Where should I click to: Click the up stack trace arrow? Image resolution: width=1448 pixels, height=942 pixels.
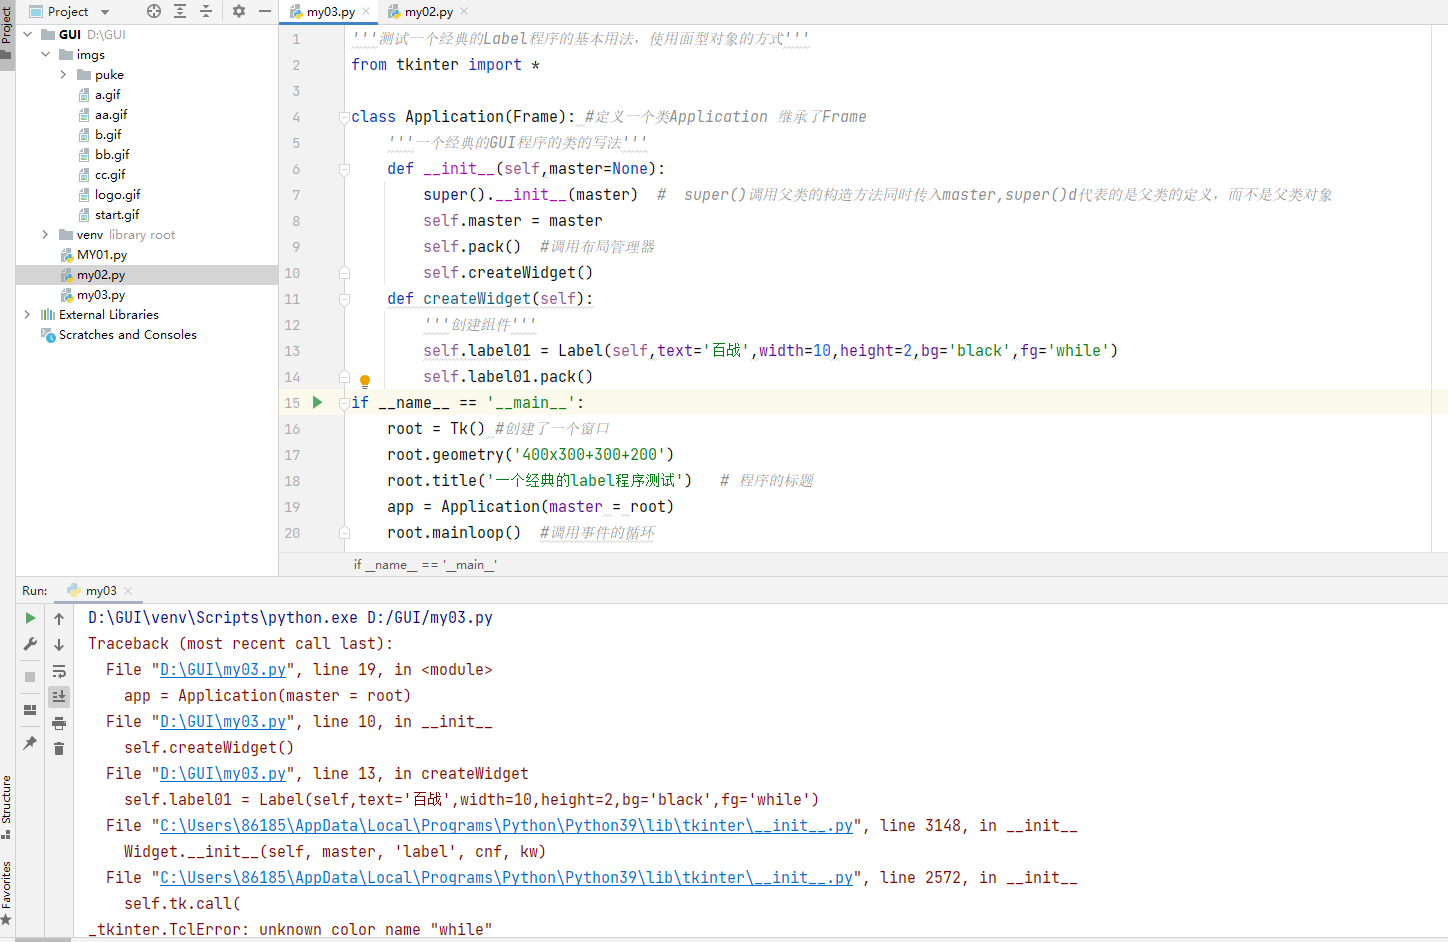[x=59, y=618]
